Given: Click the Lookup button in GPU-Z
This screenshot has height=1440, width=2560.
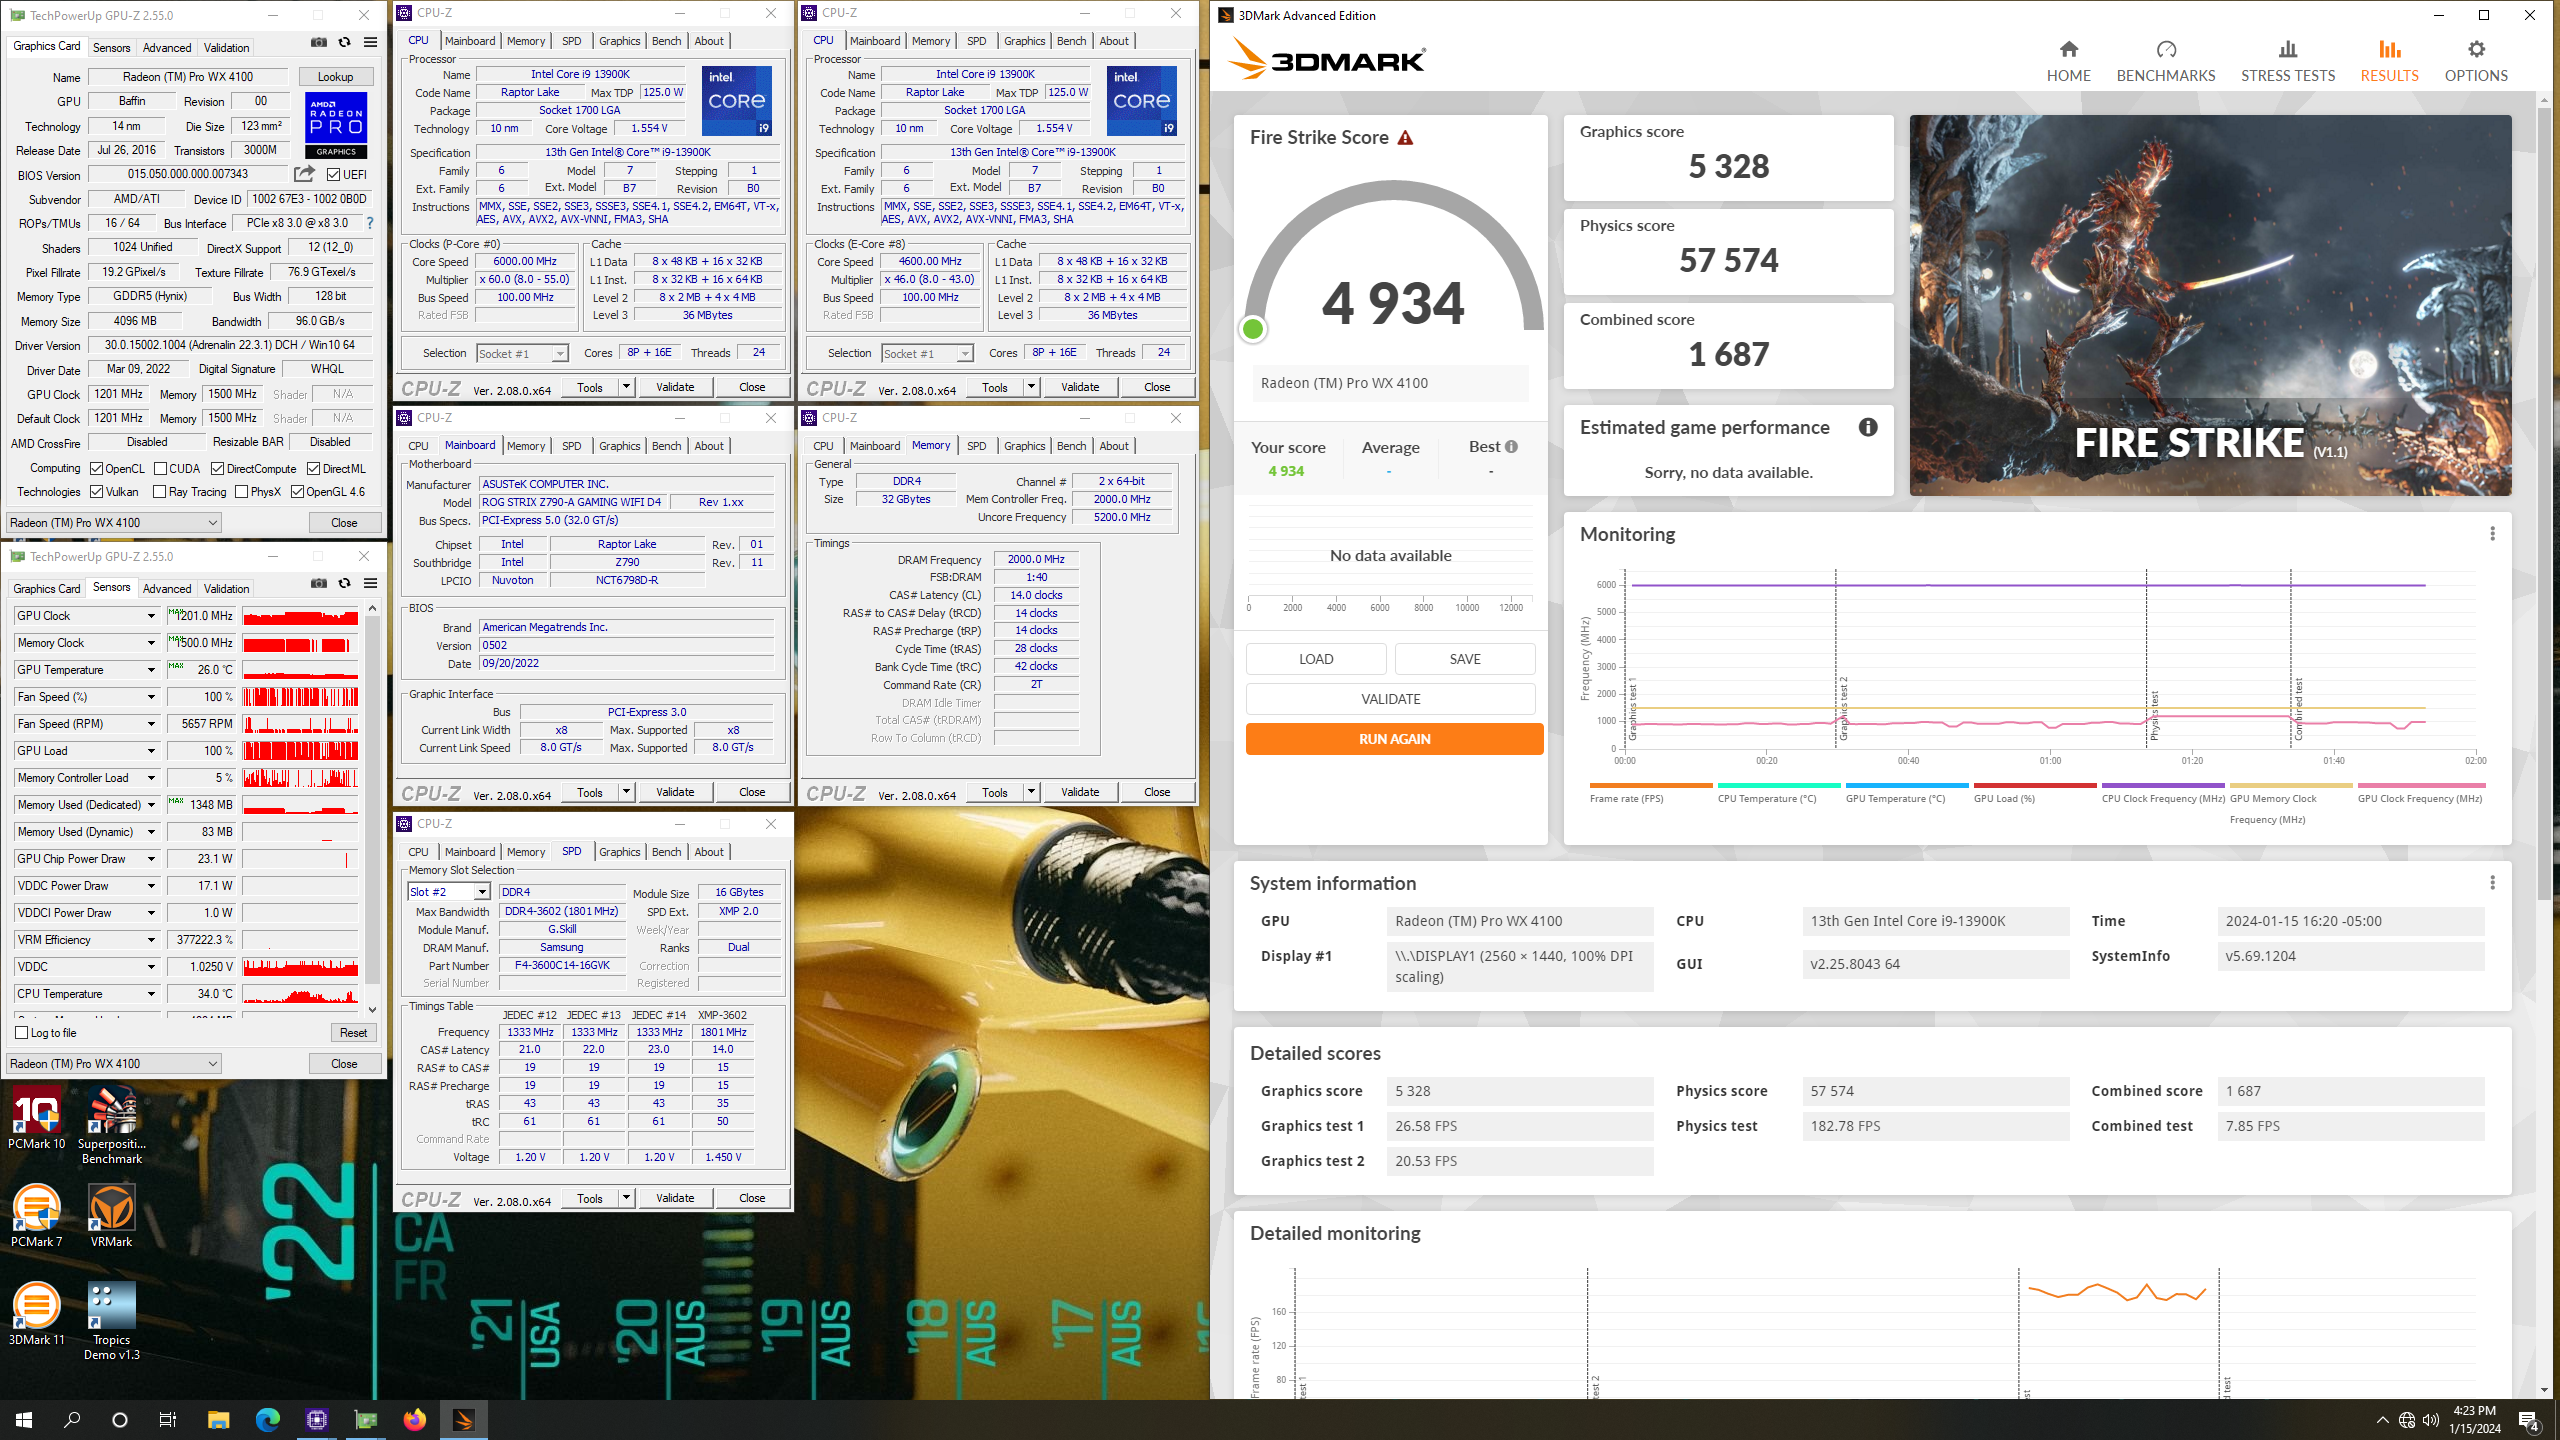Looking at the screenshot, I should point(335,77).
